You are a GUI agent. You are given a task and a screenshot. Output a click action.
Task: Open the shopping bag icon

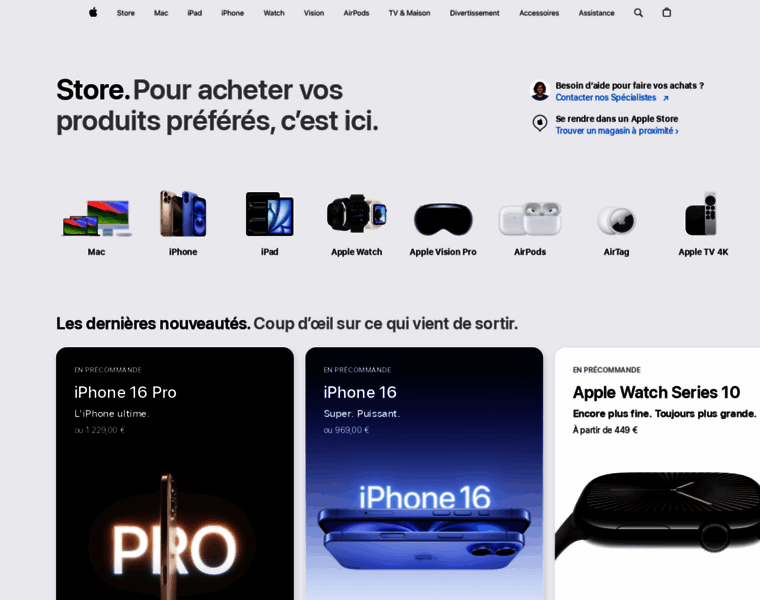pos(666,13)
